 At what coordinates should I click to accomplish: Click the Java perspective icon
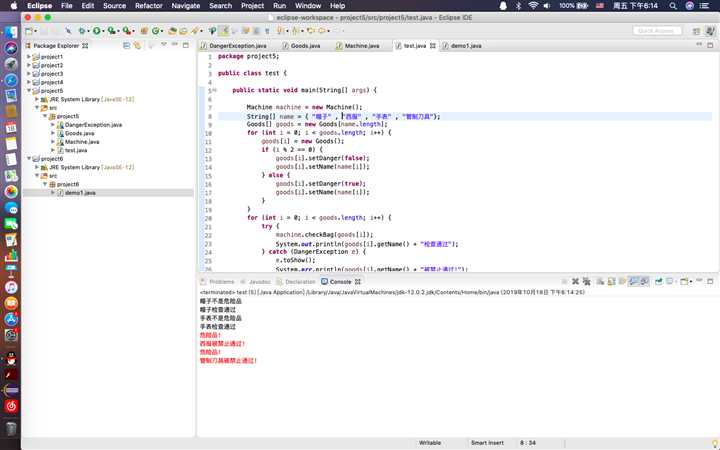pyautogui.click(x=710, y=31)
